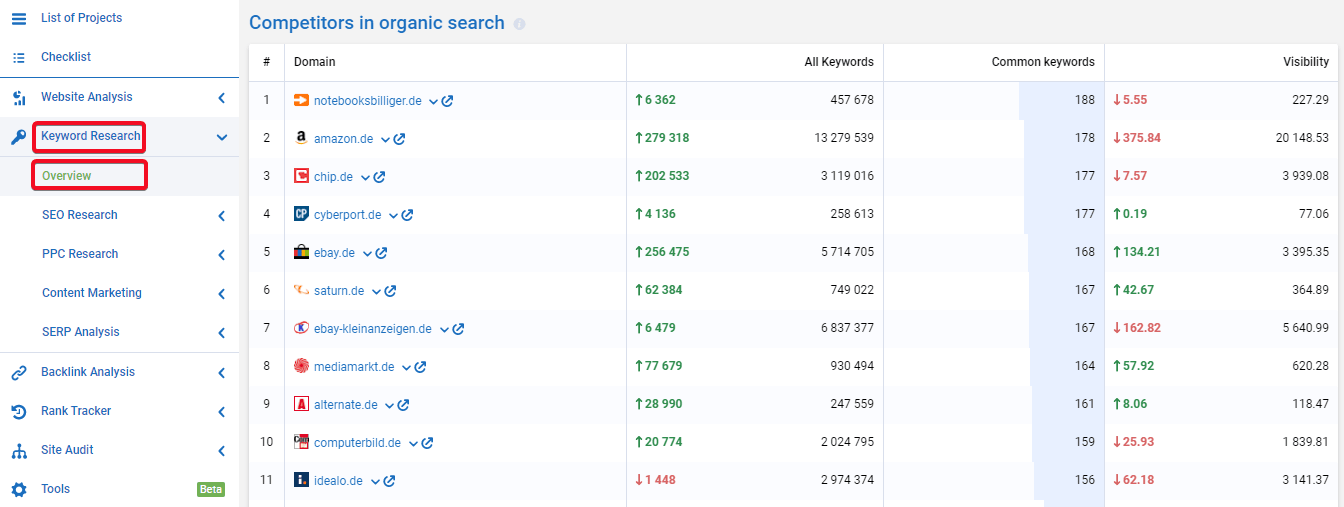This screenshot has width=1344, height=507.
Task: Expand the Backlink Analysis chevron
Action: pyautogui.click(x=221, y=373)
